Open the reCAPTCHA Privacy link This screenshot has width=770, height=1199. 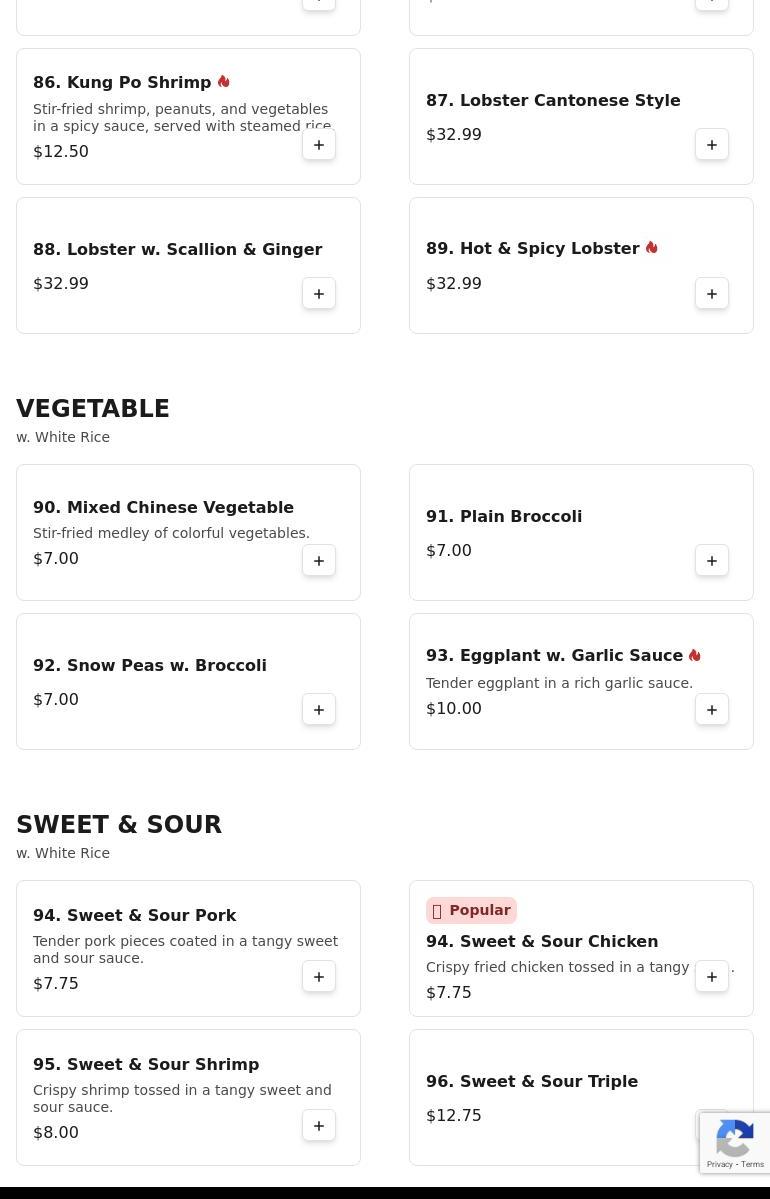pyautogui.click(x=720, y=1164)
